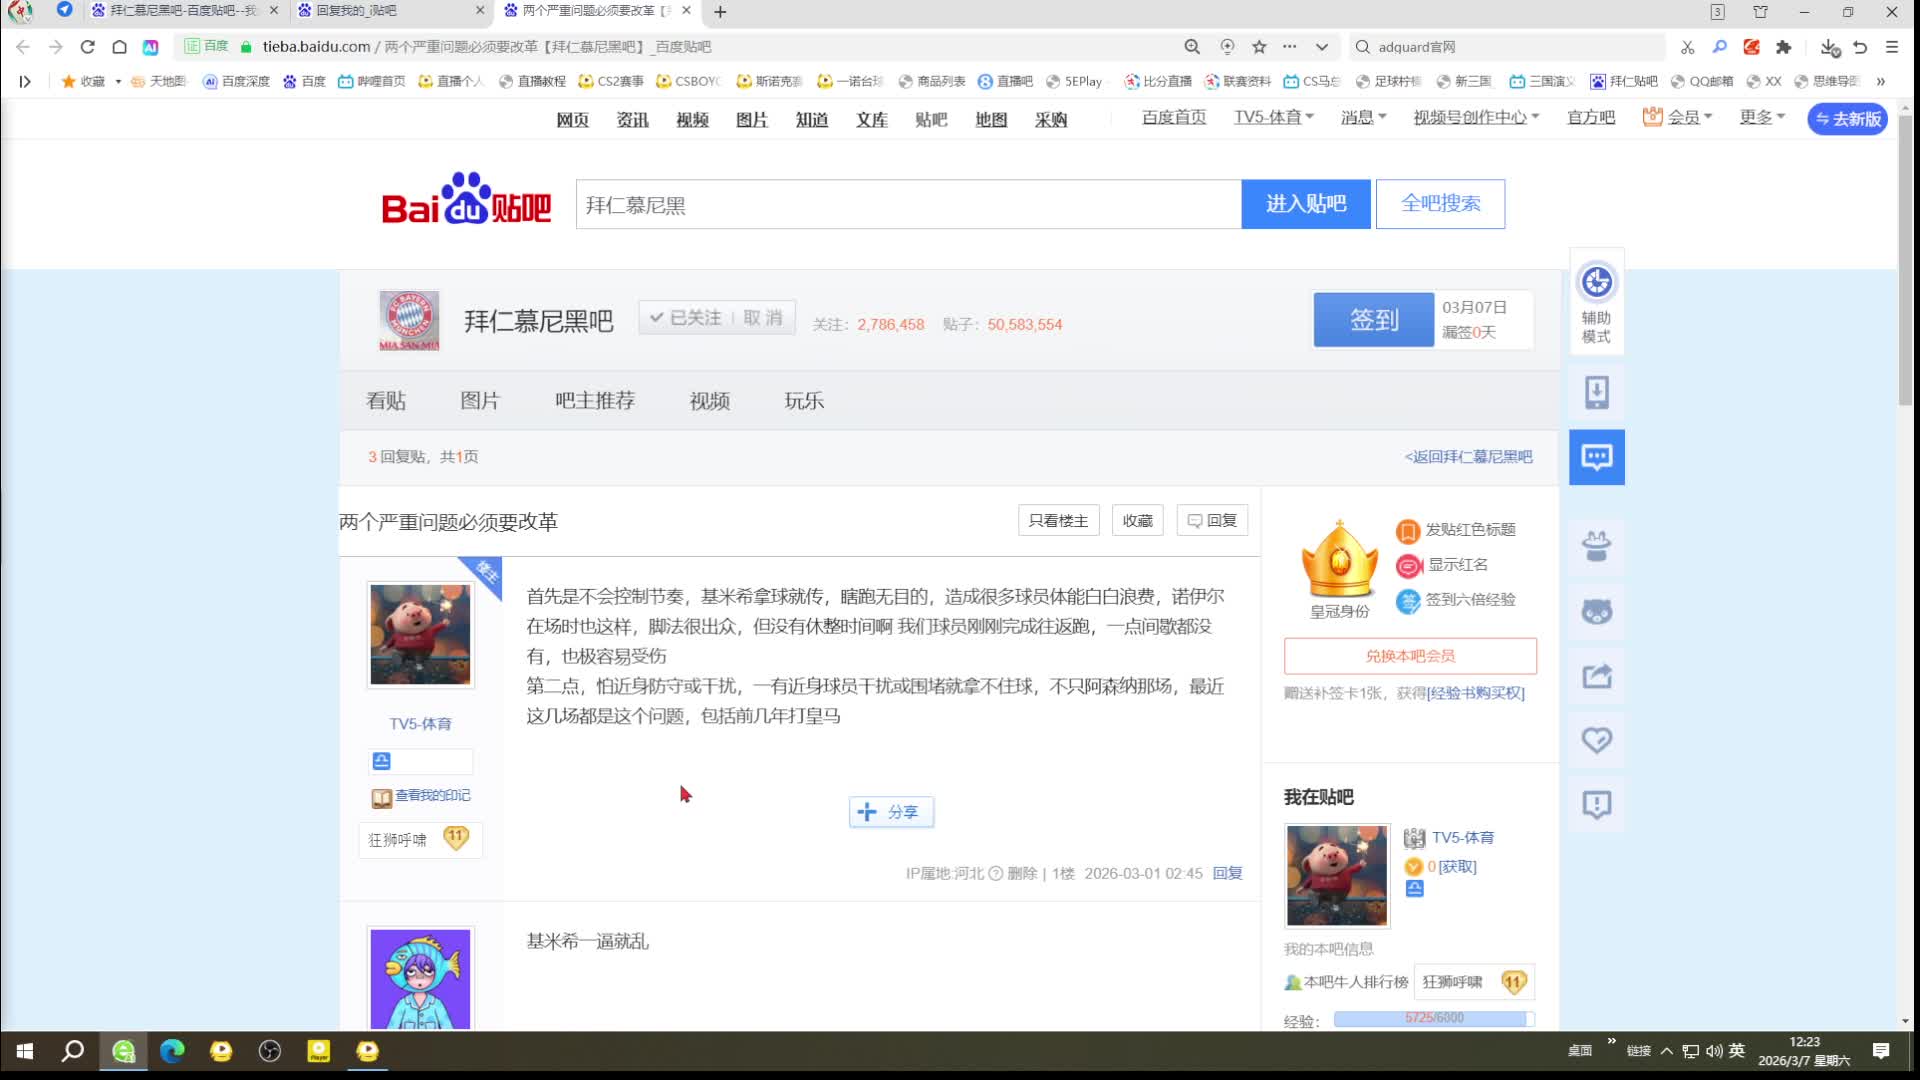Click the browser home icon

coord(119,47)
